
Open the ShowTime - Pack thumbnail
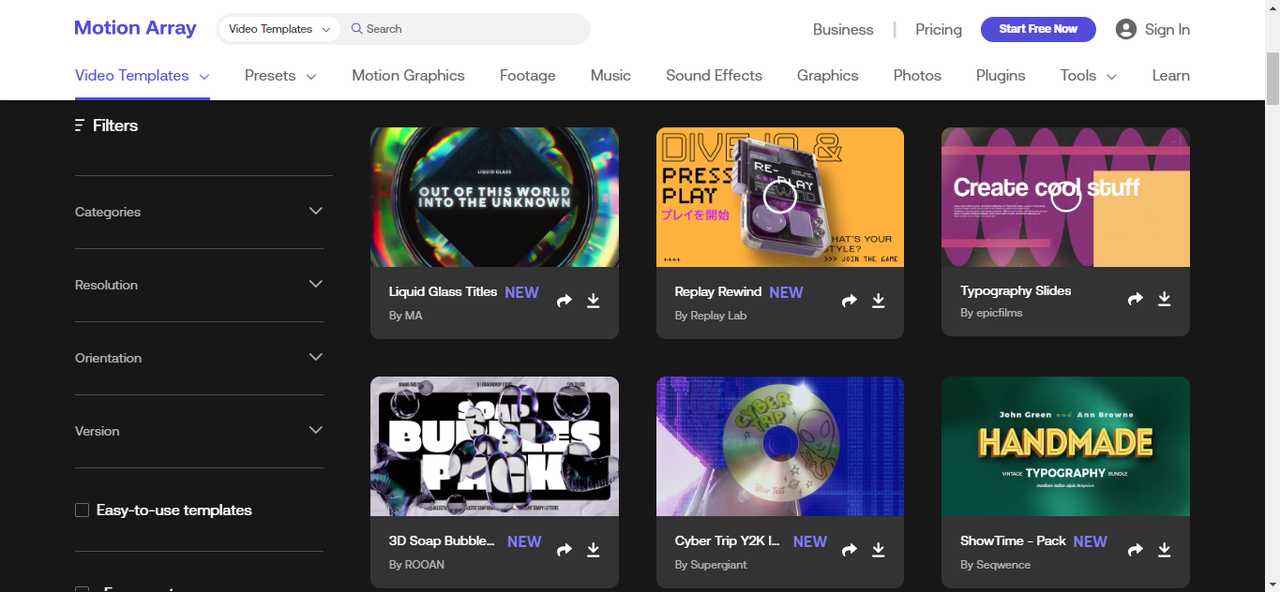click(1066, 446)
